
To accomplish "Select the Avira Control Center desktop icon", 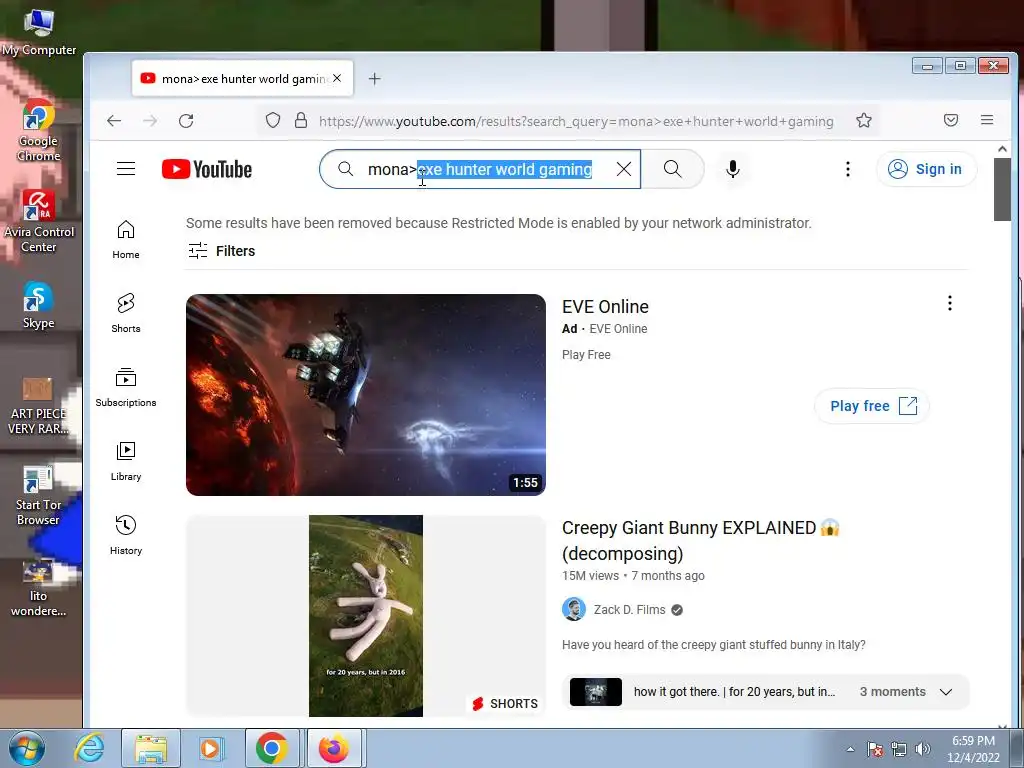I will pos(39,222).
